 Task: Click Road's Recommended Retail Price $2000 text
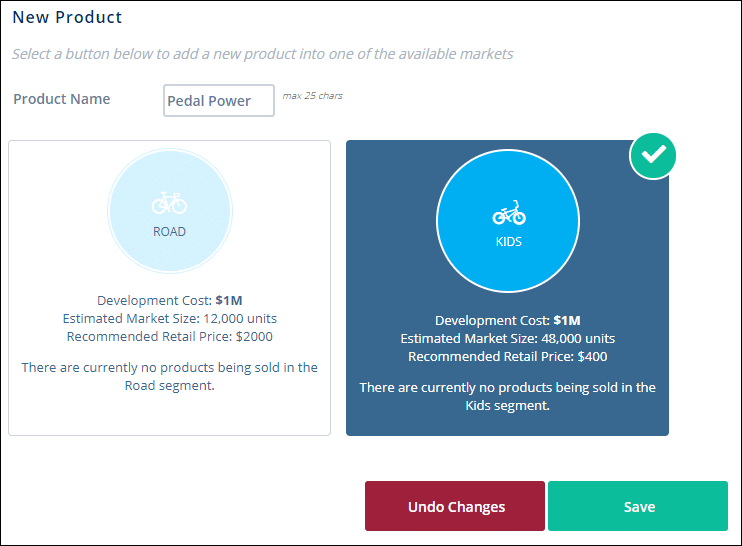[x=169, y=336]
